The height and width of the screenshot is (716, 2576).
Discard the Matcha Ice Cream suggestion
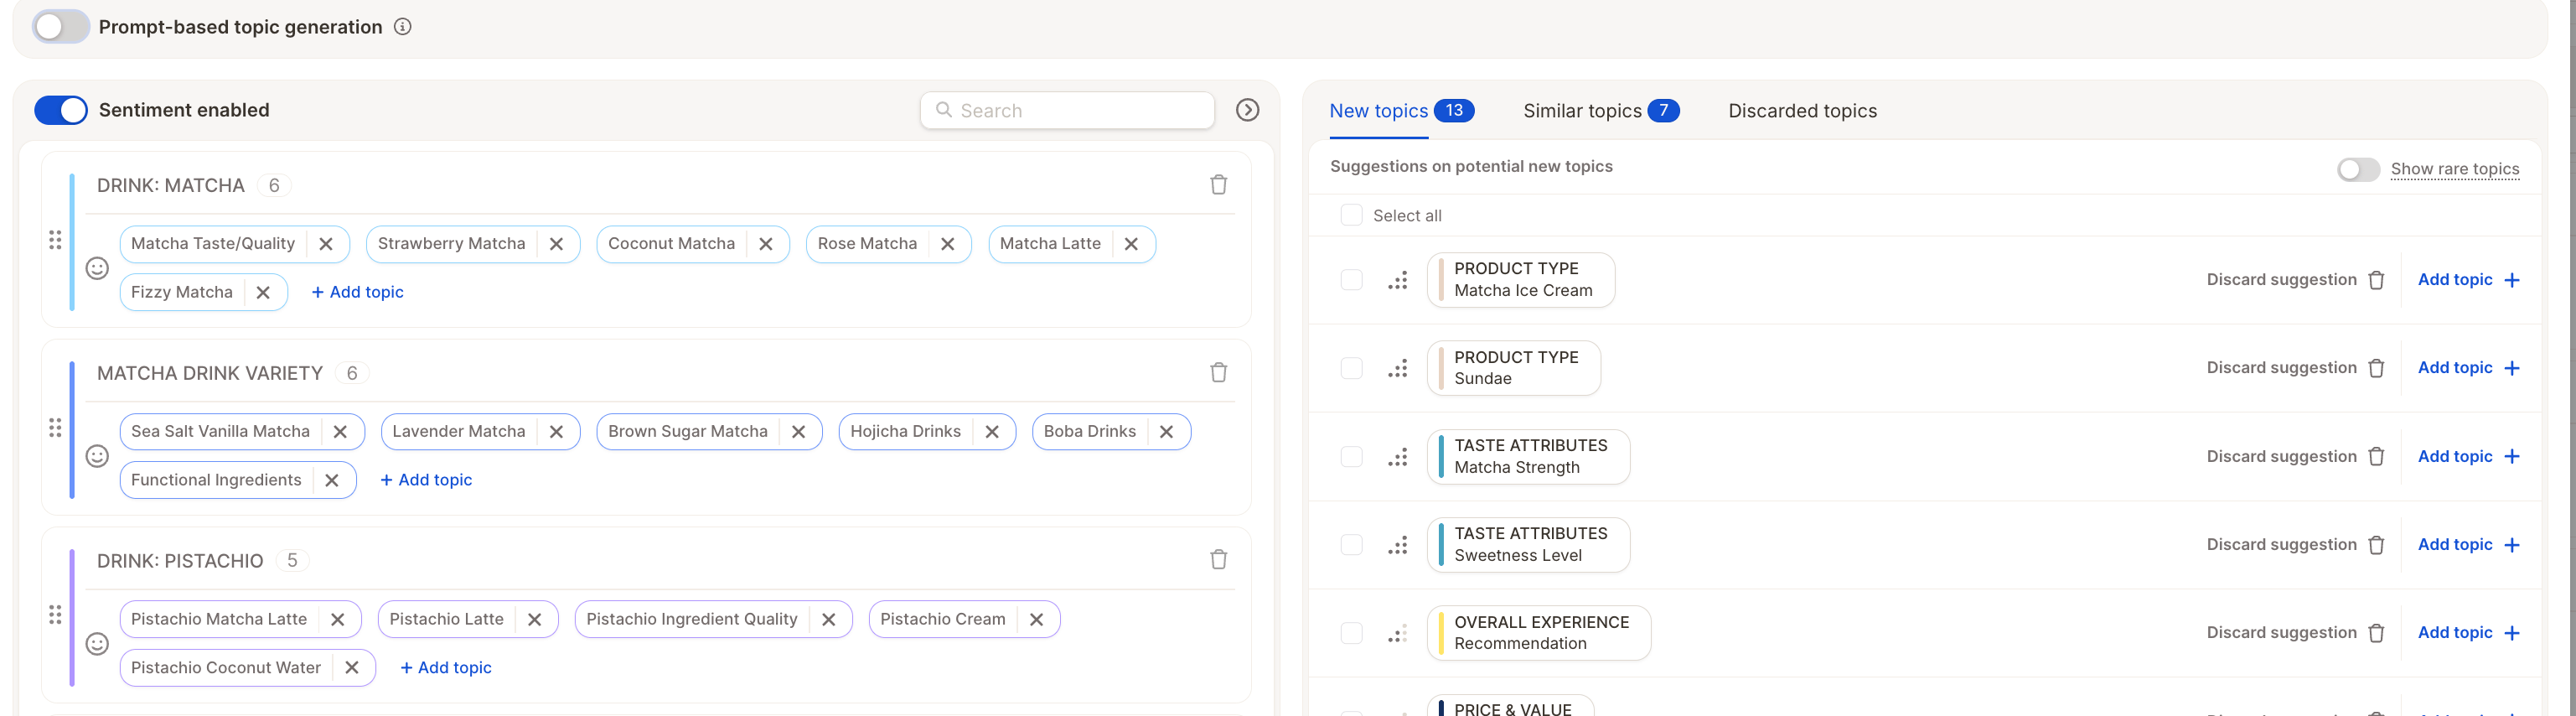click(x=2295, y=280)
